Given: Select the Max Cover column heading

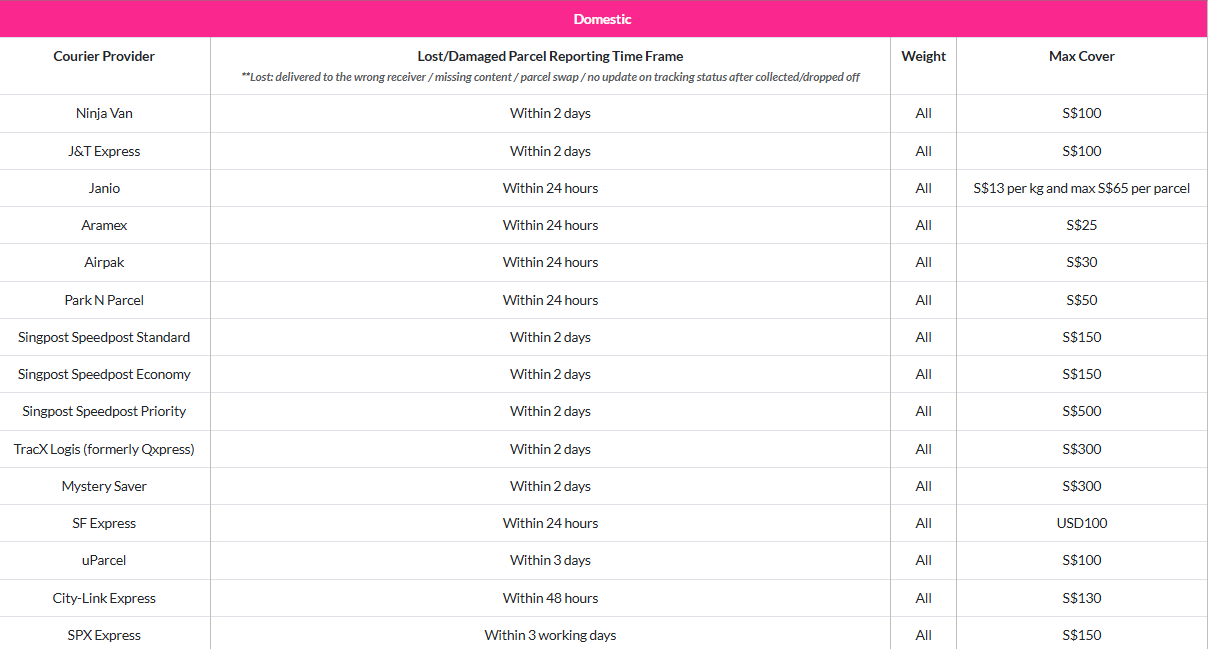Looking at the screenshot, I should 1081,56.
